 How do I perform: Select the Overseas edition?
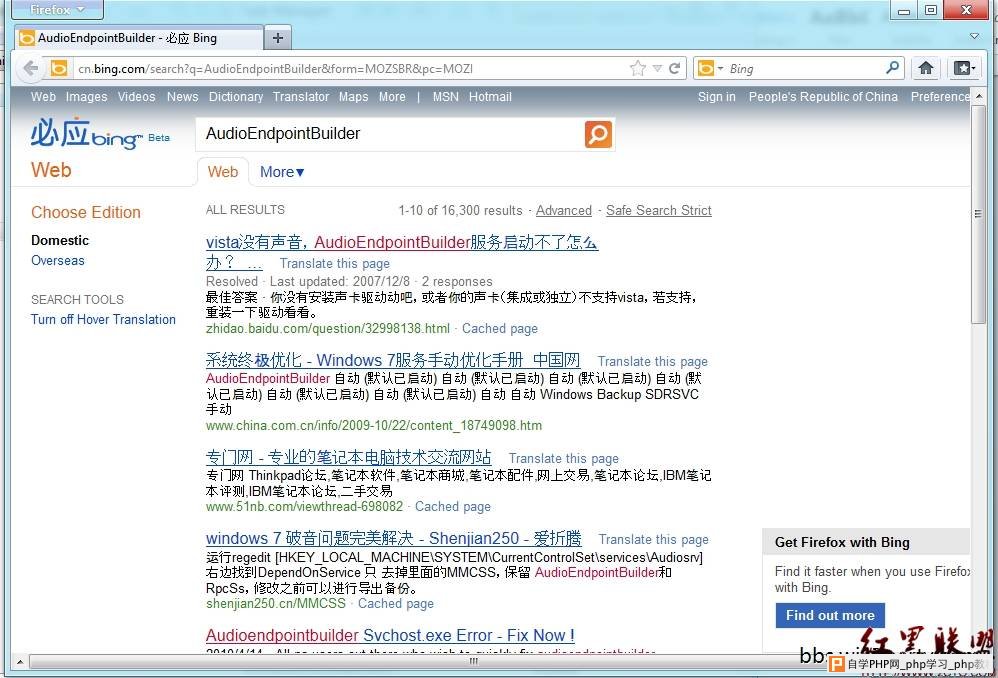click(x=58, y=261)
